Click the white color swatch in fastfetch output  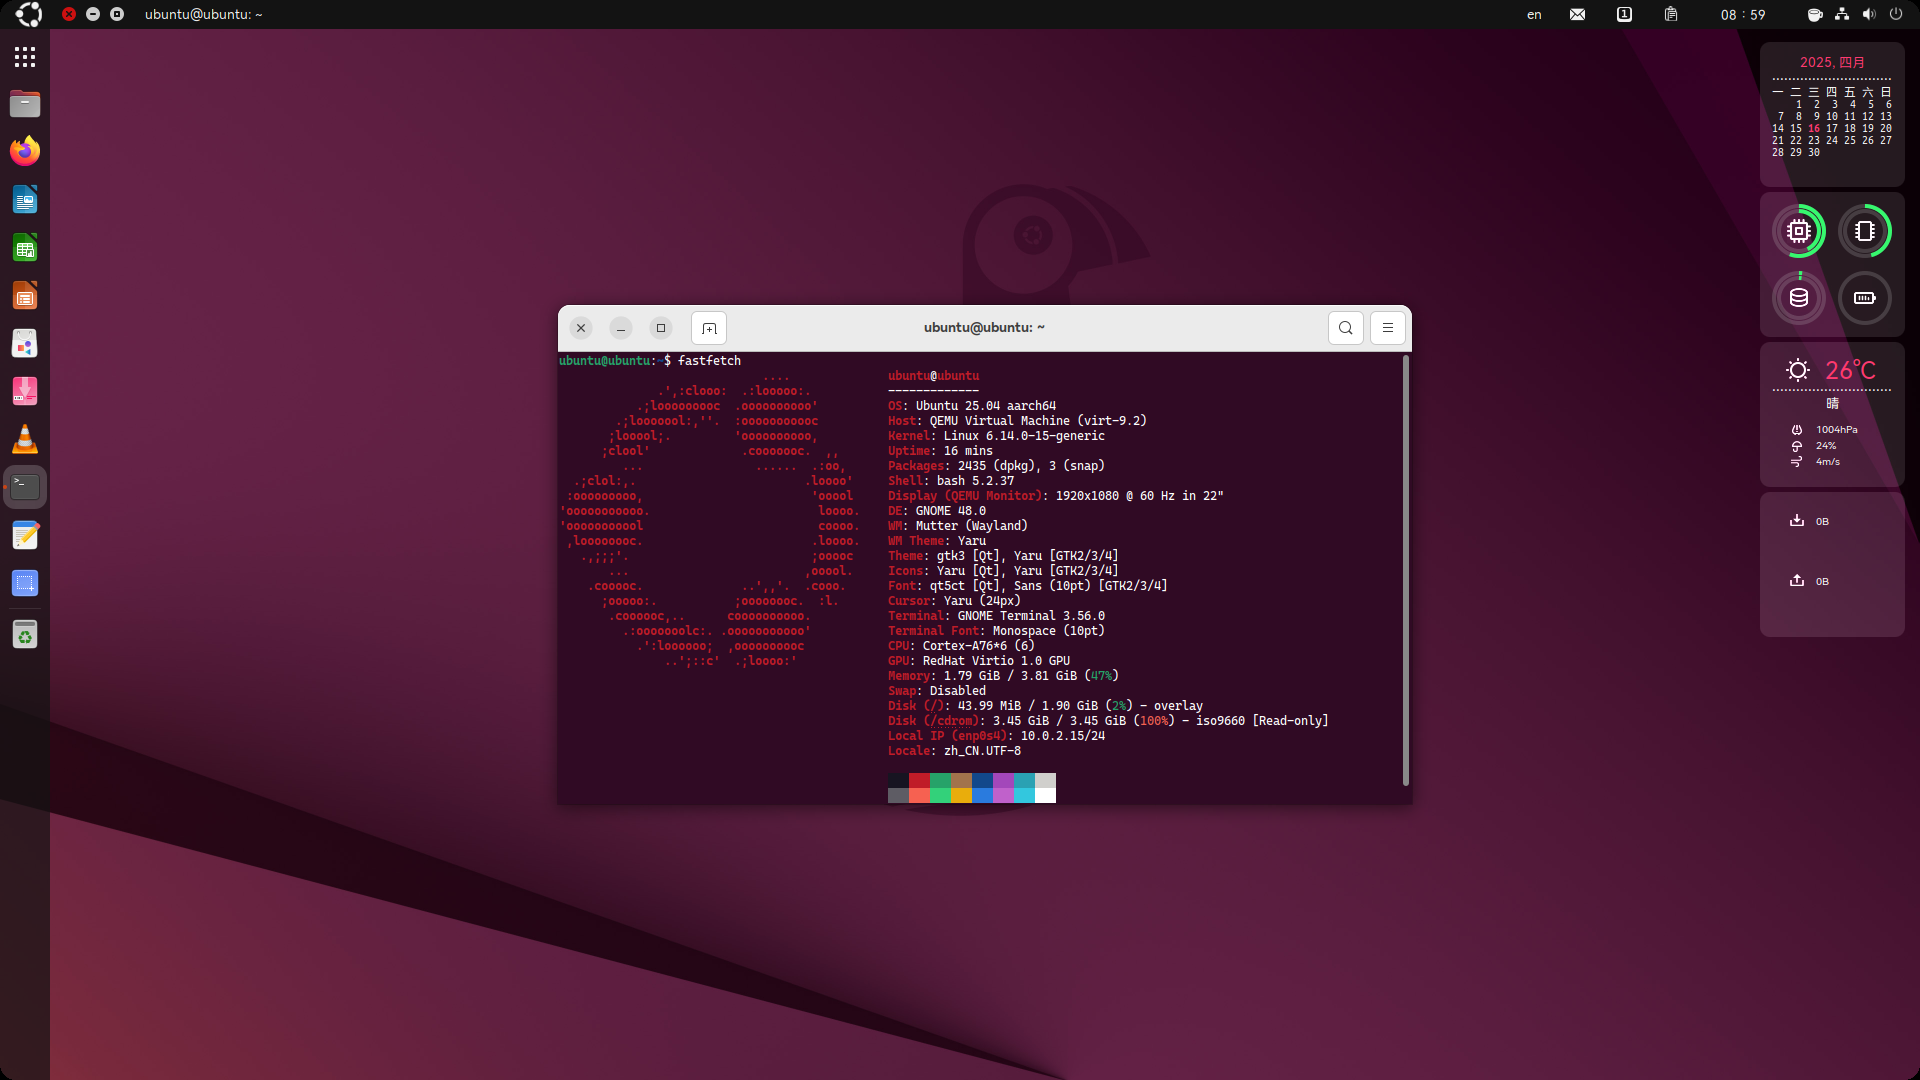(1045, 795)
